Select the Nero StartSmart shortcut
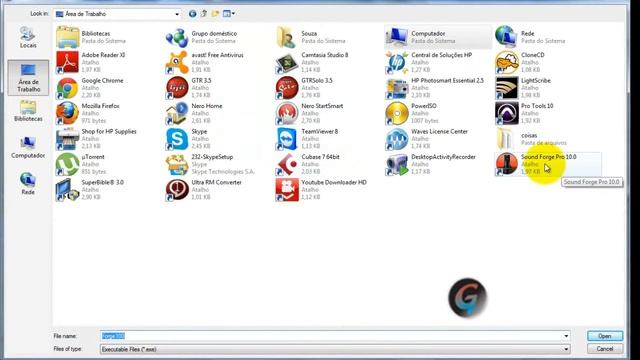640x360 pixels. (310, 113)
